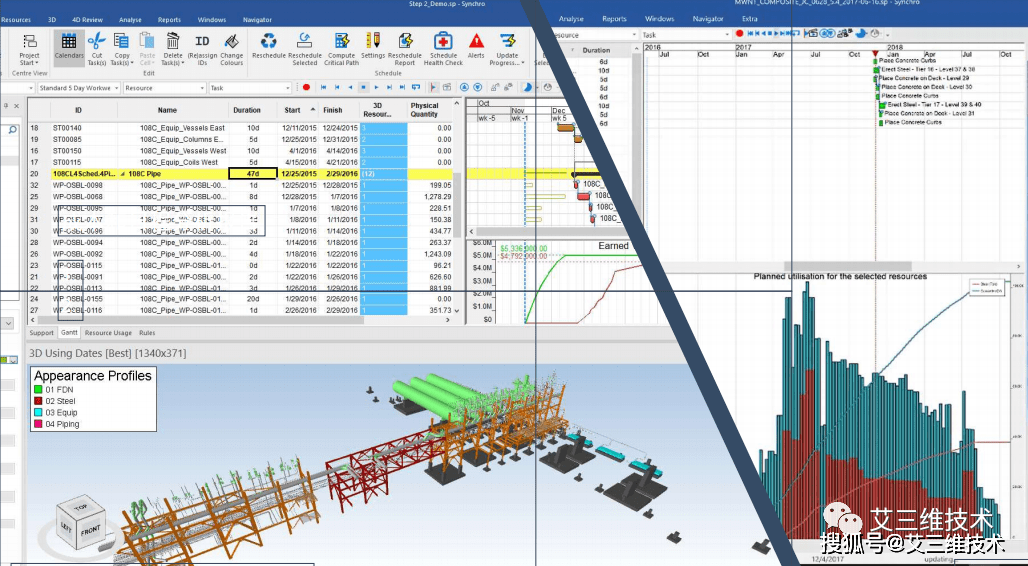The width and height of the screenshot is (1028, 566).
Task: Select the Gantt tab
Action: click(x=69, y=333)
